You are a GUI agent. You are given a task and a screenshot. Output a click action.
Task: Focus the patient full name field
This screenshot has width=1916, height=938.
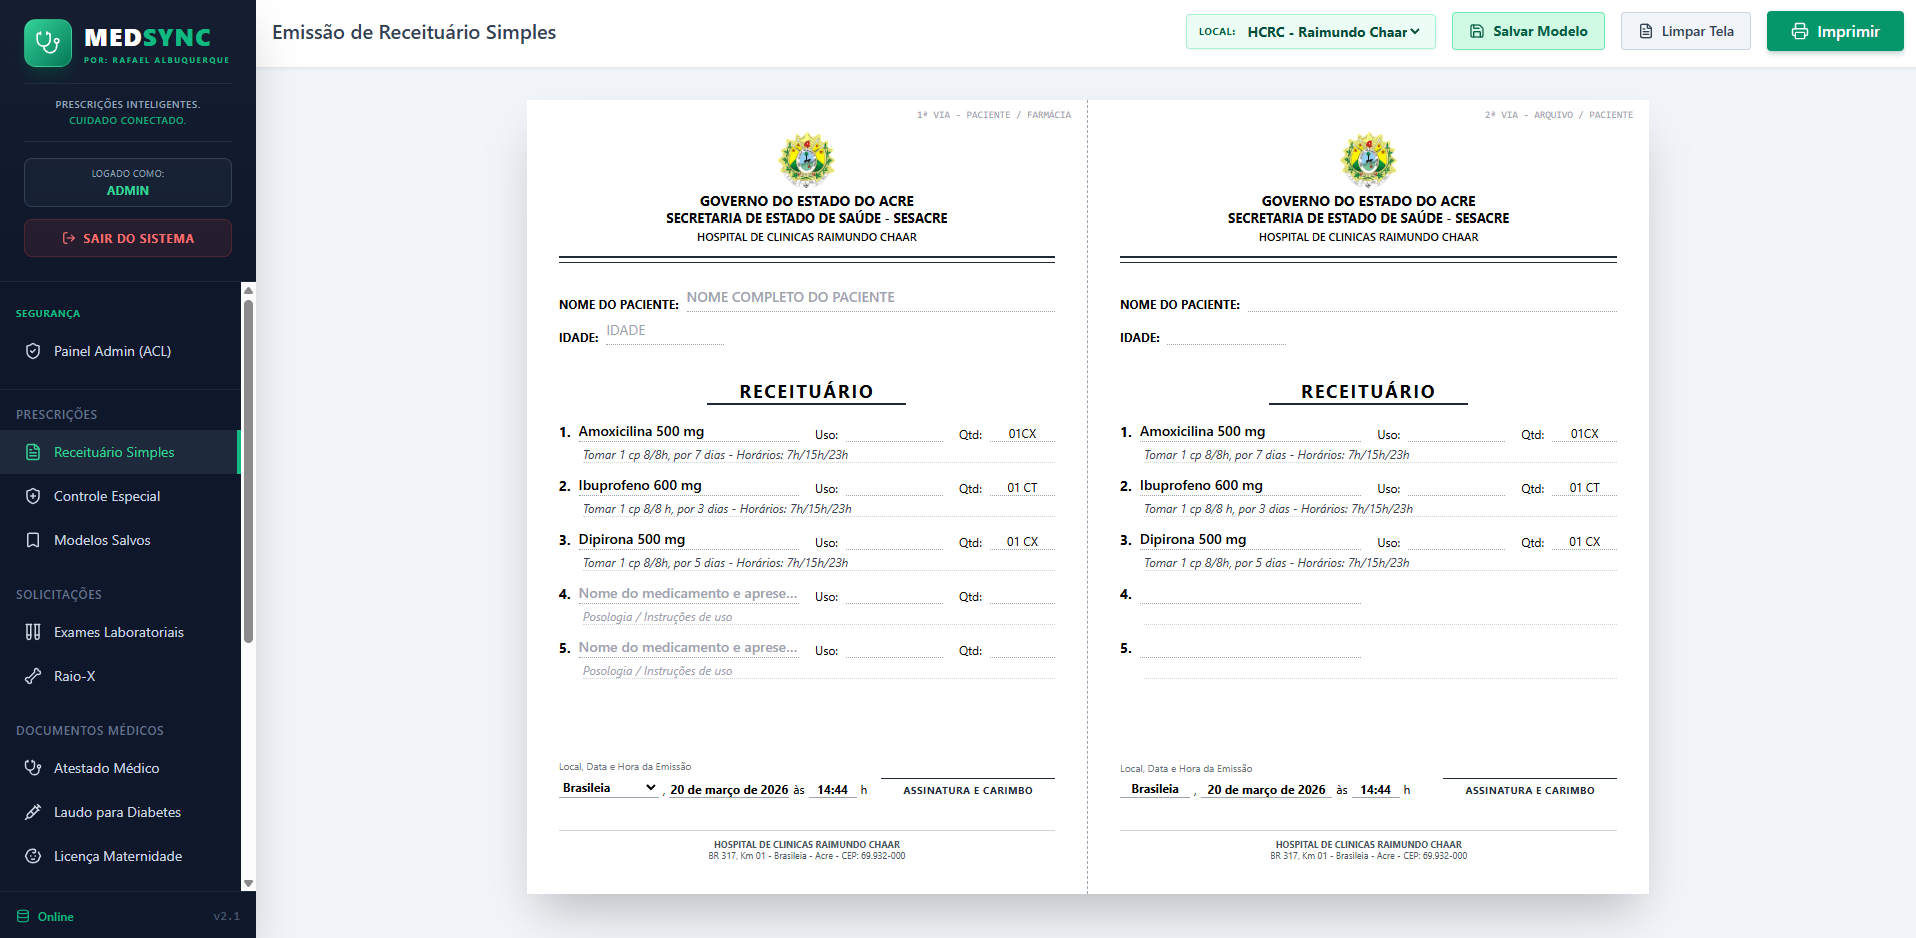tap(868, 298)
